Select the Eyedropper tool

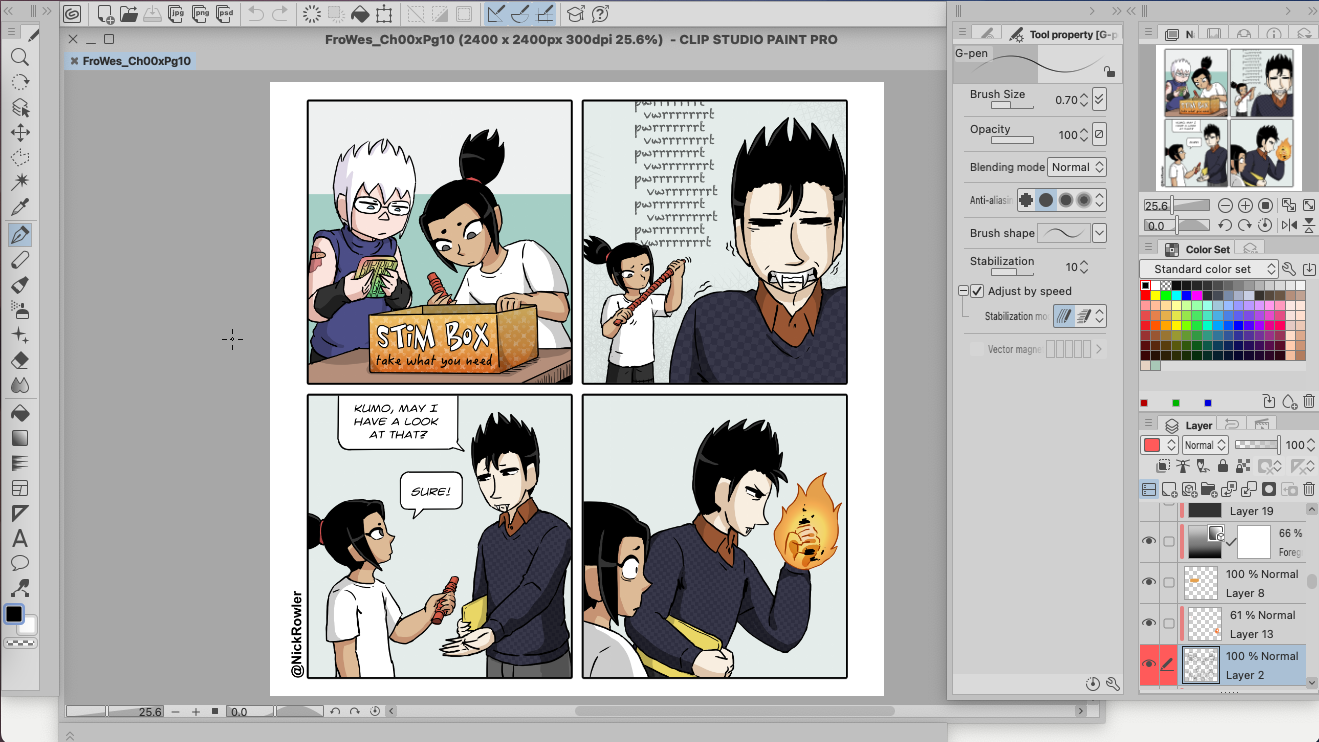tap(20, 208)
